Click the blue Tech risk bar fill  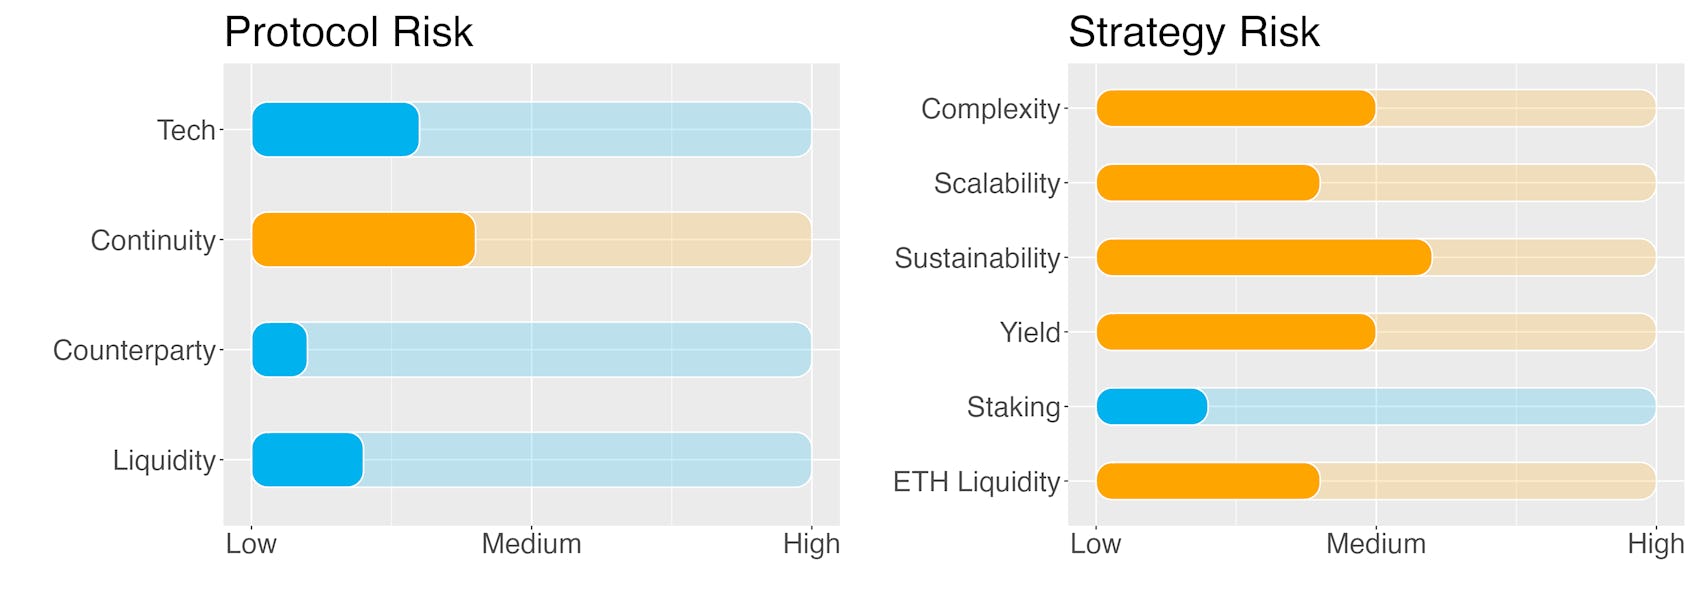(x=335, y=129)
